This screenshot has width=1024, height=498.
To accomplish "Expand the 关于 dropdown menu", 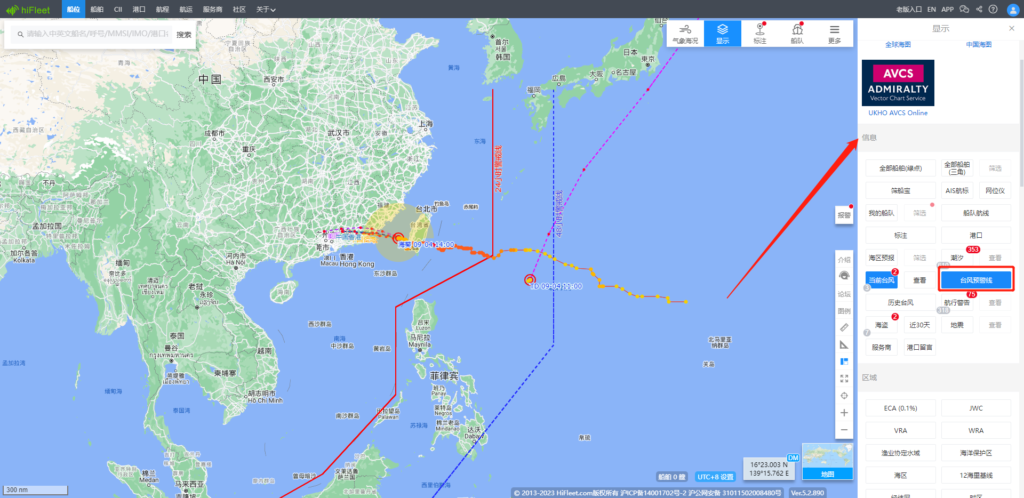I will (266, 9).
